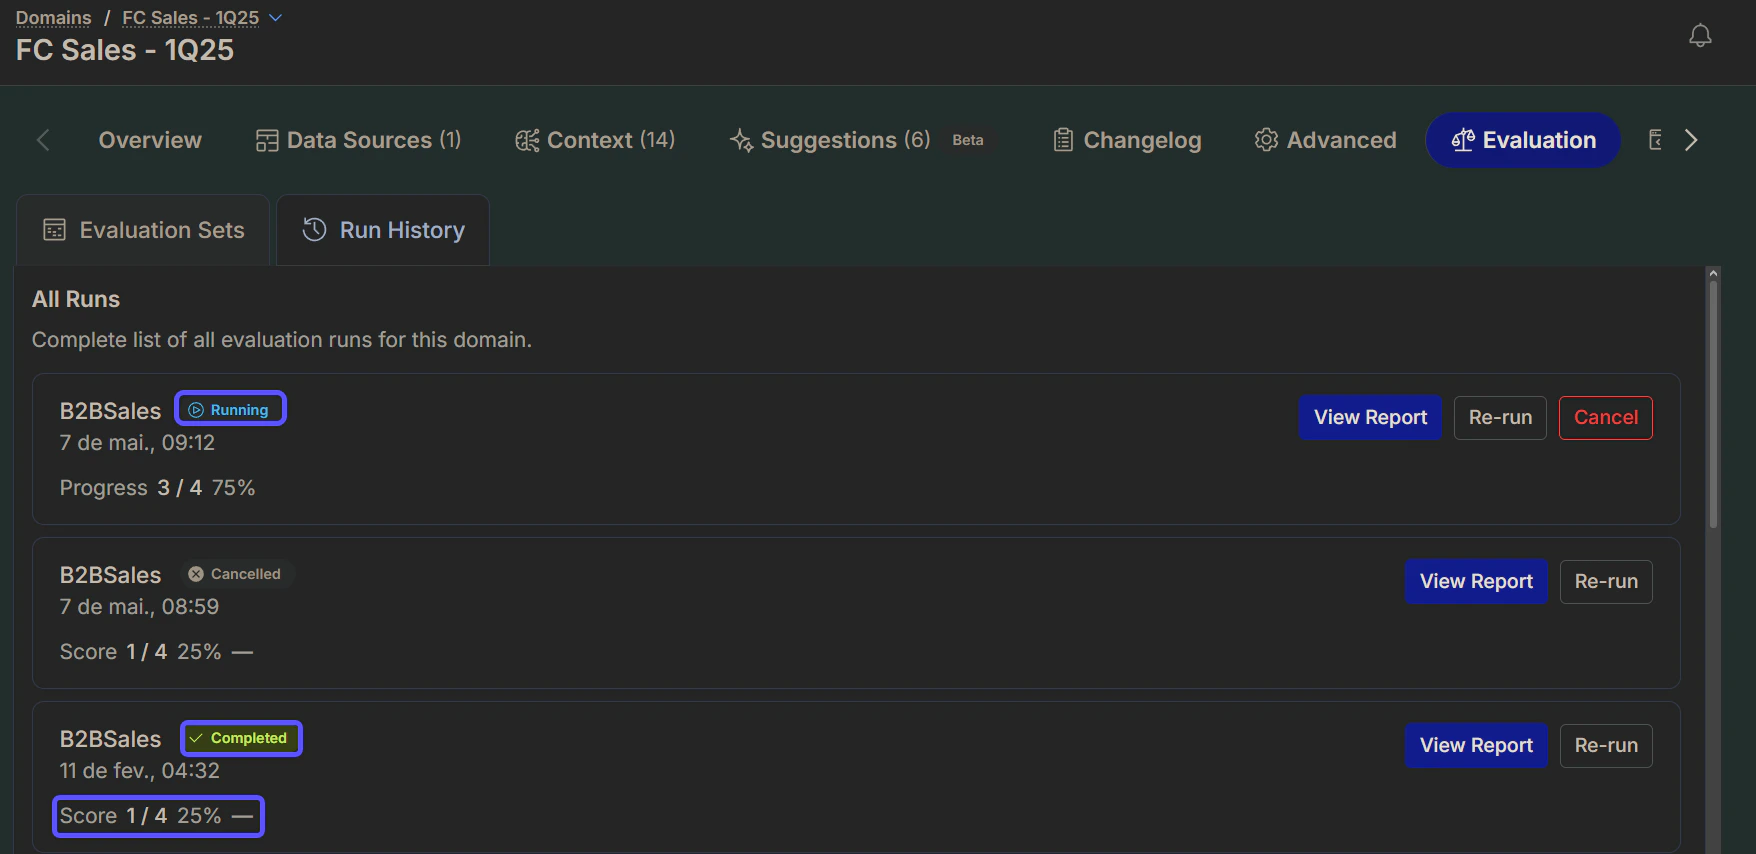Open the Context (14) tab
The width and height of the screenshot is (1756, 854).
pos(595,140)
